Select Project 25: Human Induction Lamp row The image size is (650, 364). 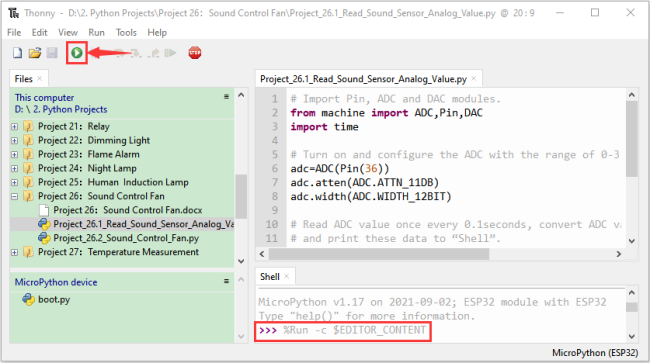(122, 182)
